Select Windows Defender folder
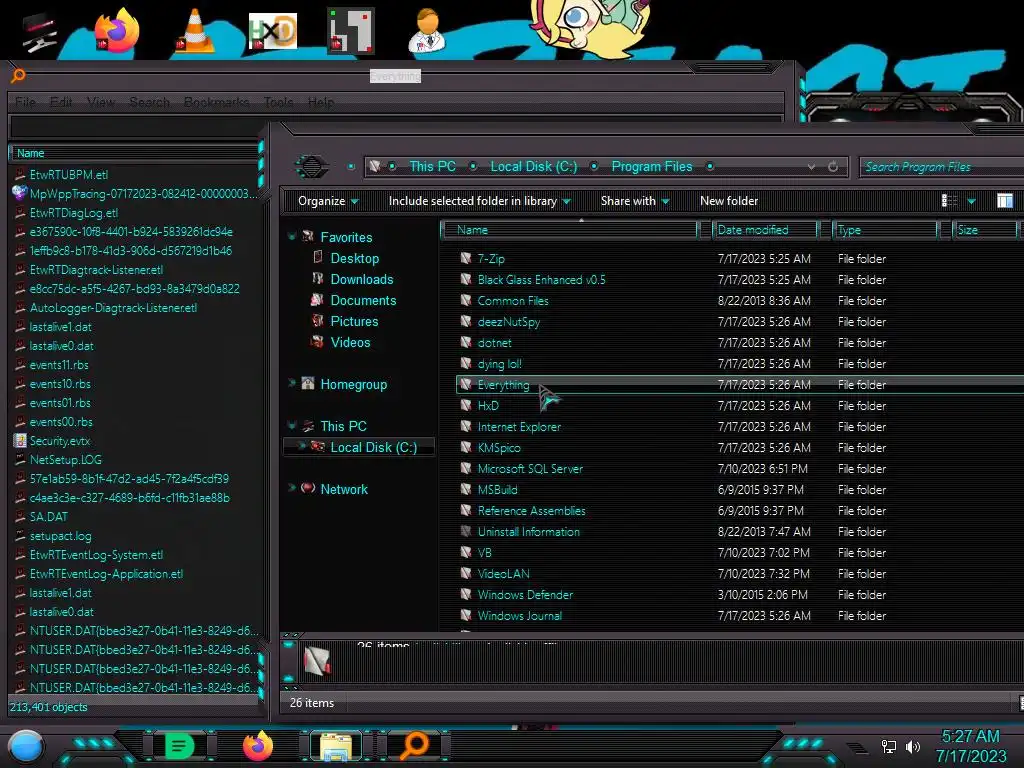This screenshot has height=768, width=1024. pos(740,594)
